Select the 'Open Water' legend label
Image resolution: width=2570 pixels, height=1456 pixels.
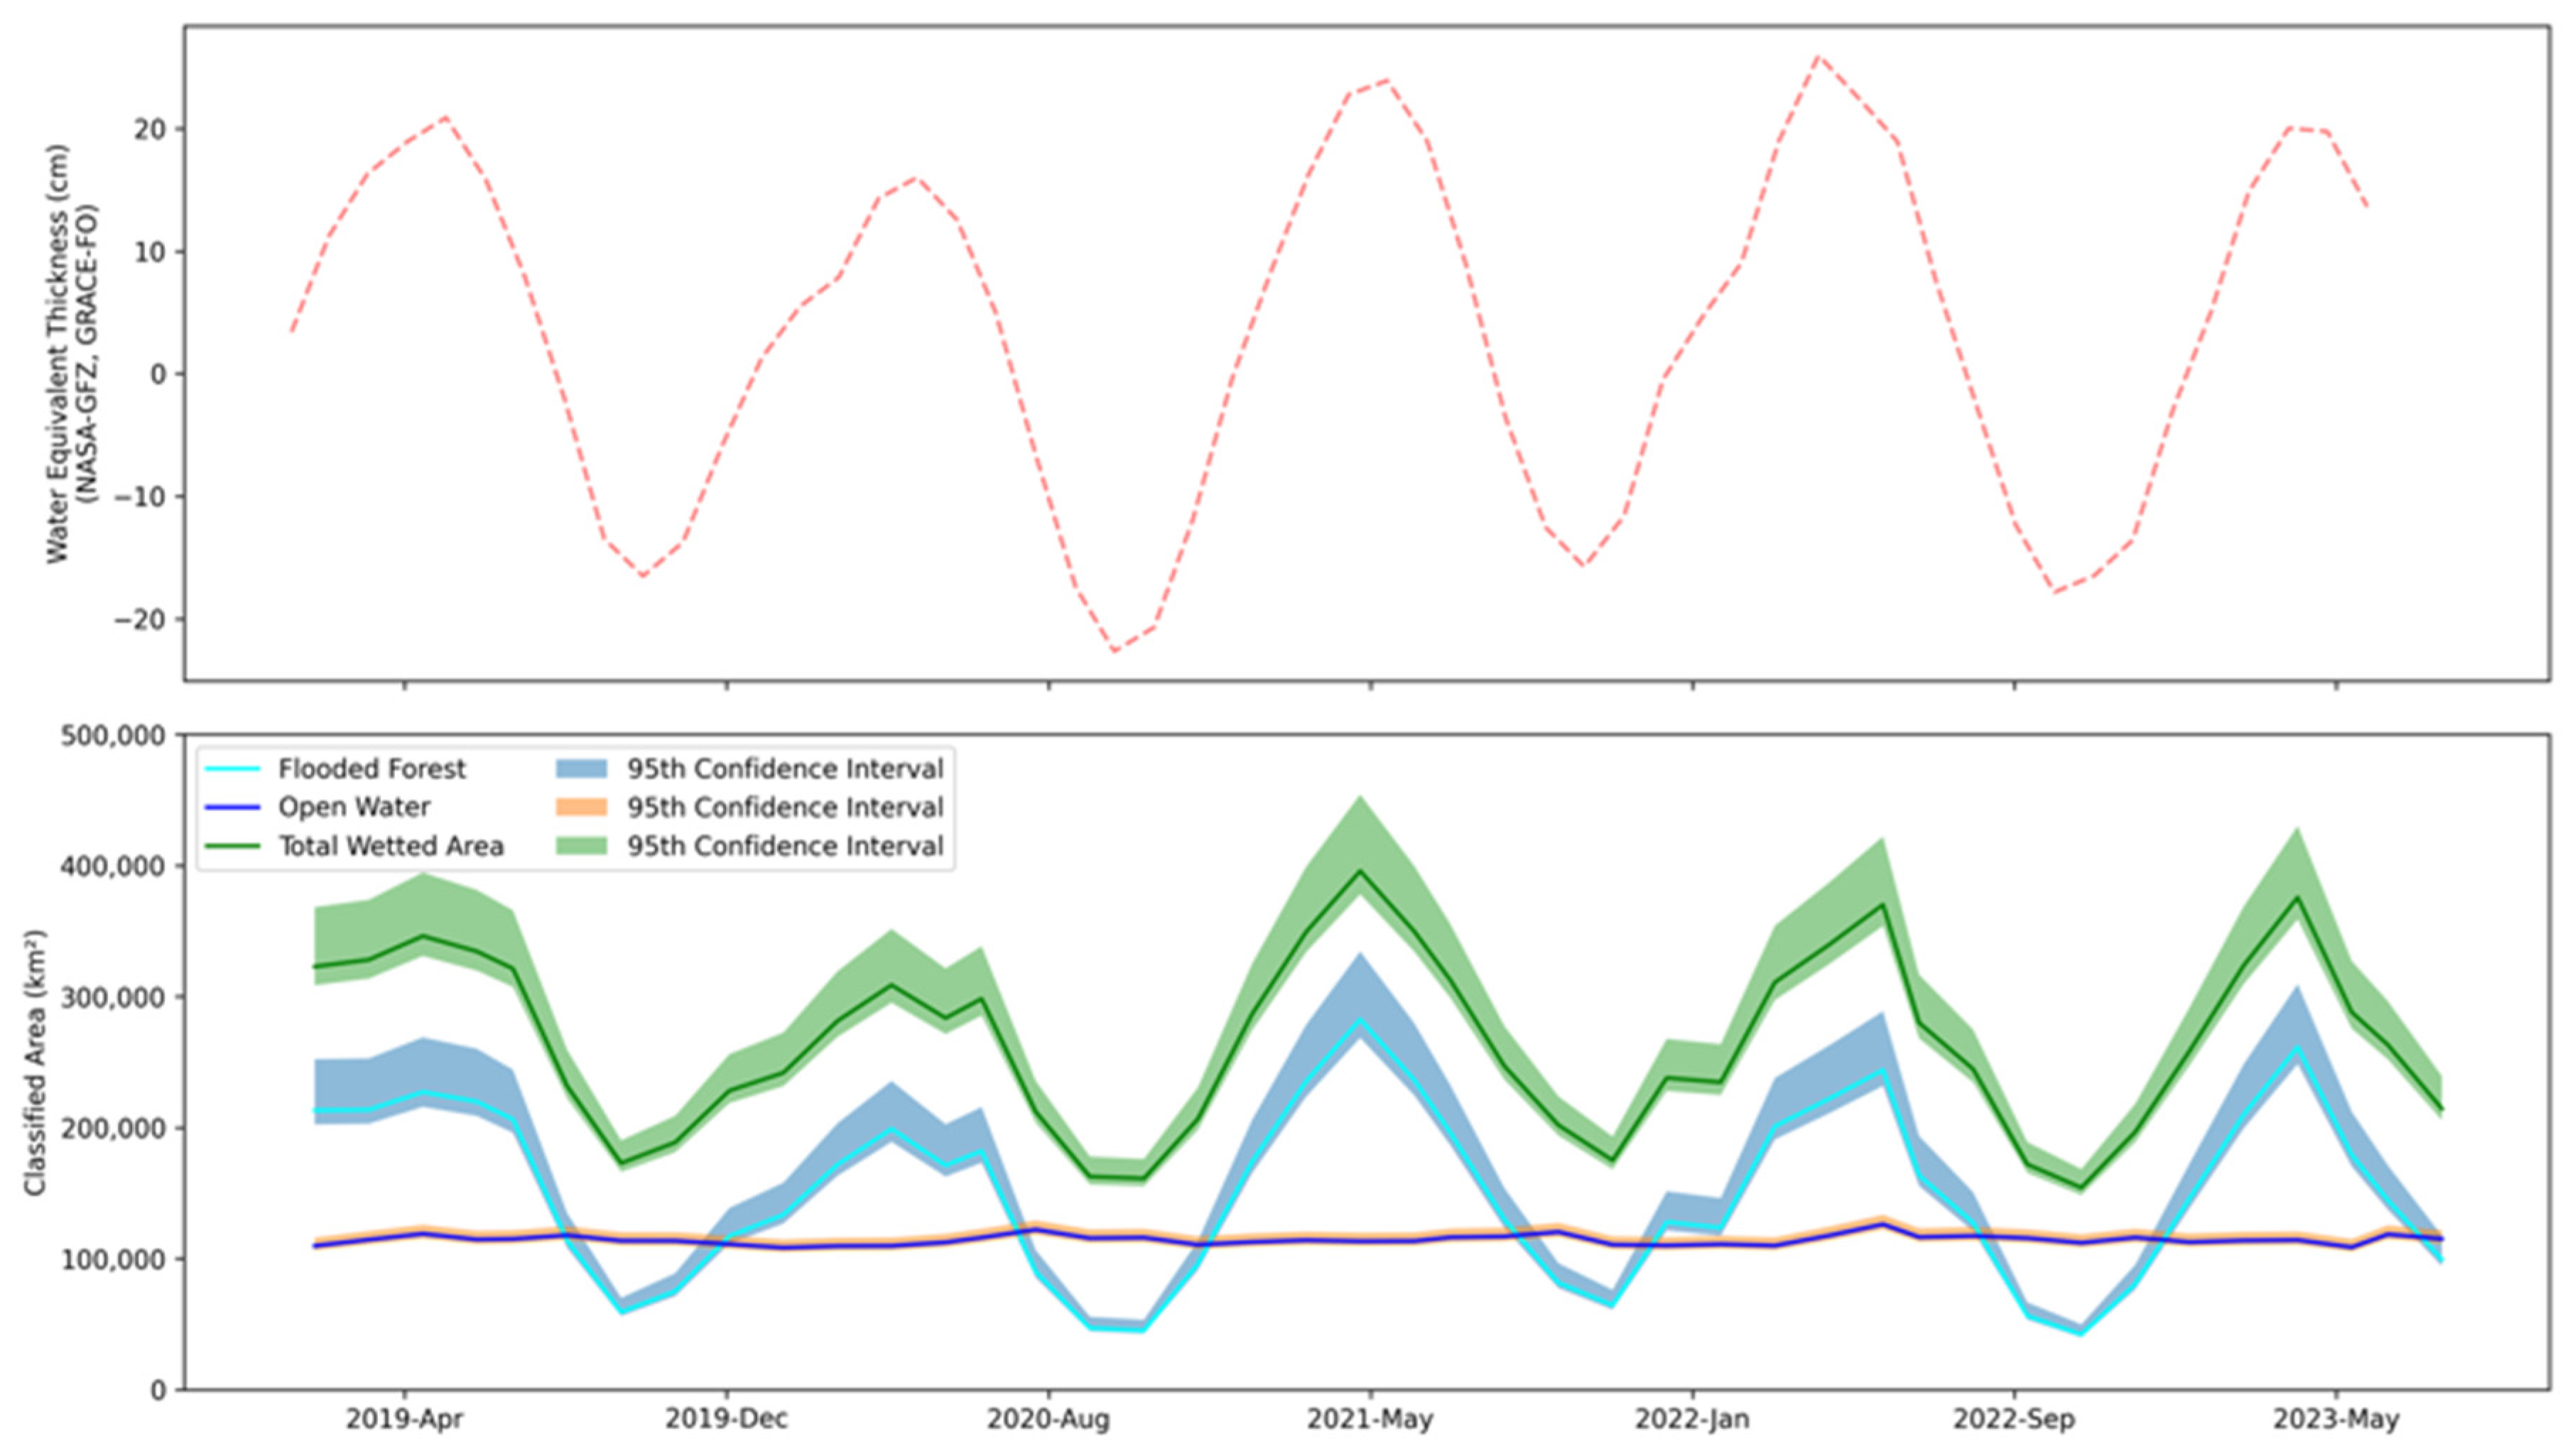(354, 807)
